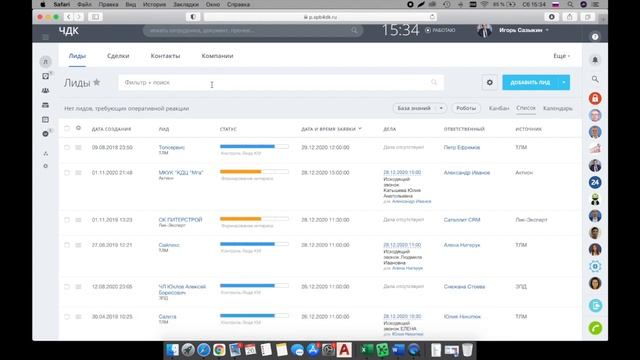This screenshot has height=360, width=640.
Task: Check the Топсервис lead row checkbox
Action: point(67,147)
